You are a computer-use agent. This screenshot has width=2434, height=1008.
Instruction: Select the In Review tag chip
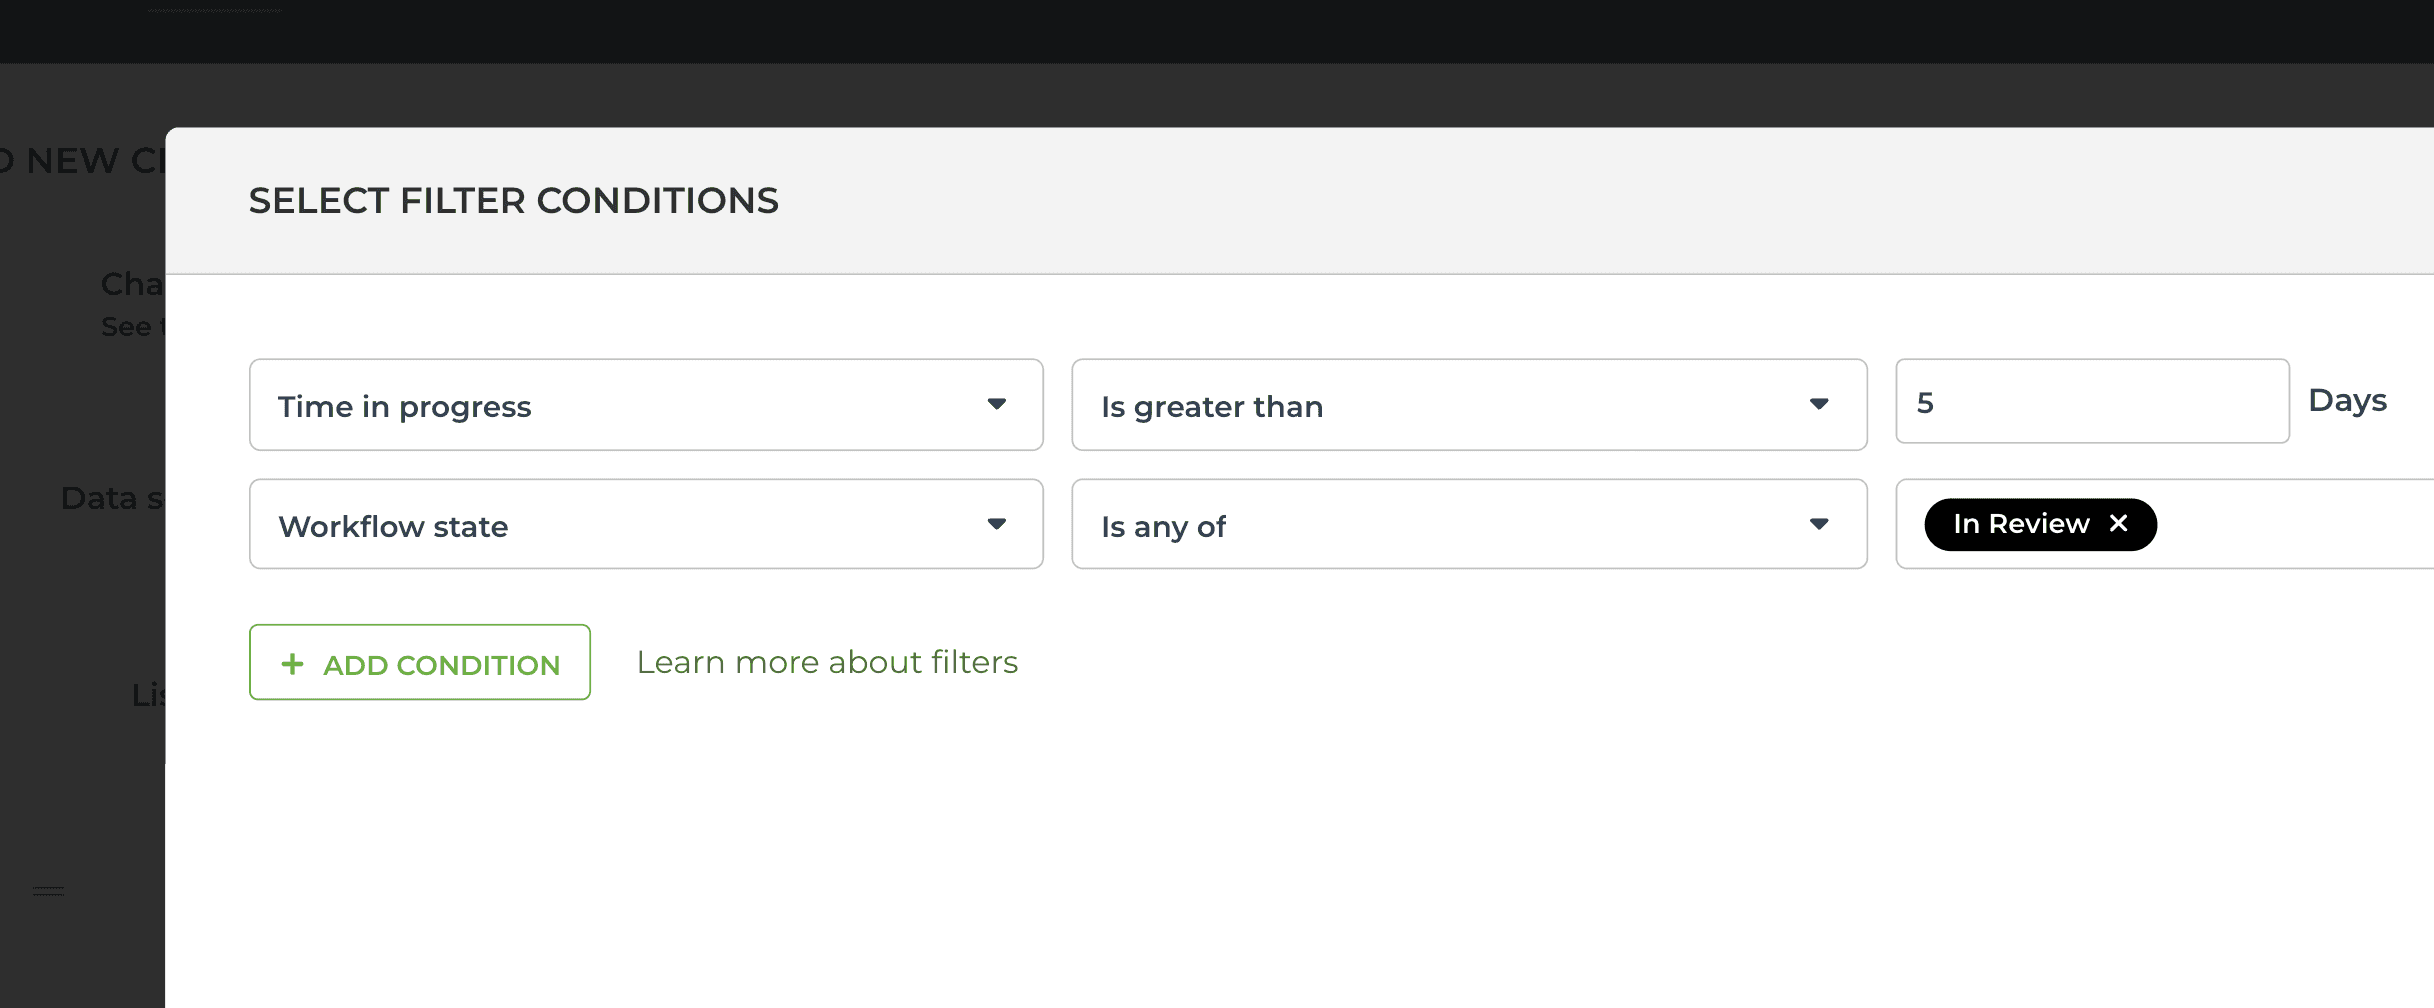click(2021, 524)
